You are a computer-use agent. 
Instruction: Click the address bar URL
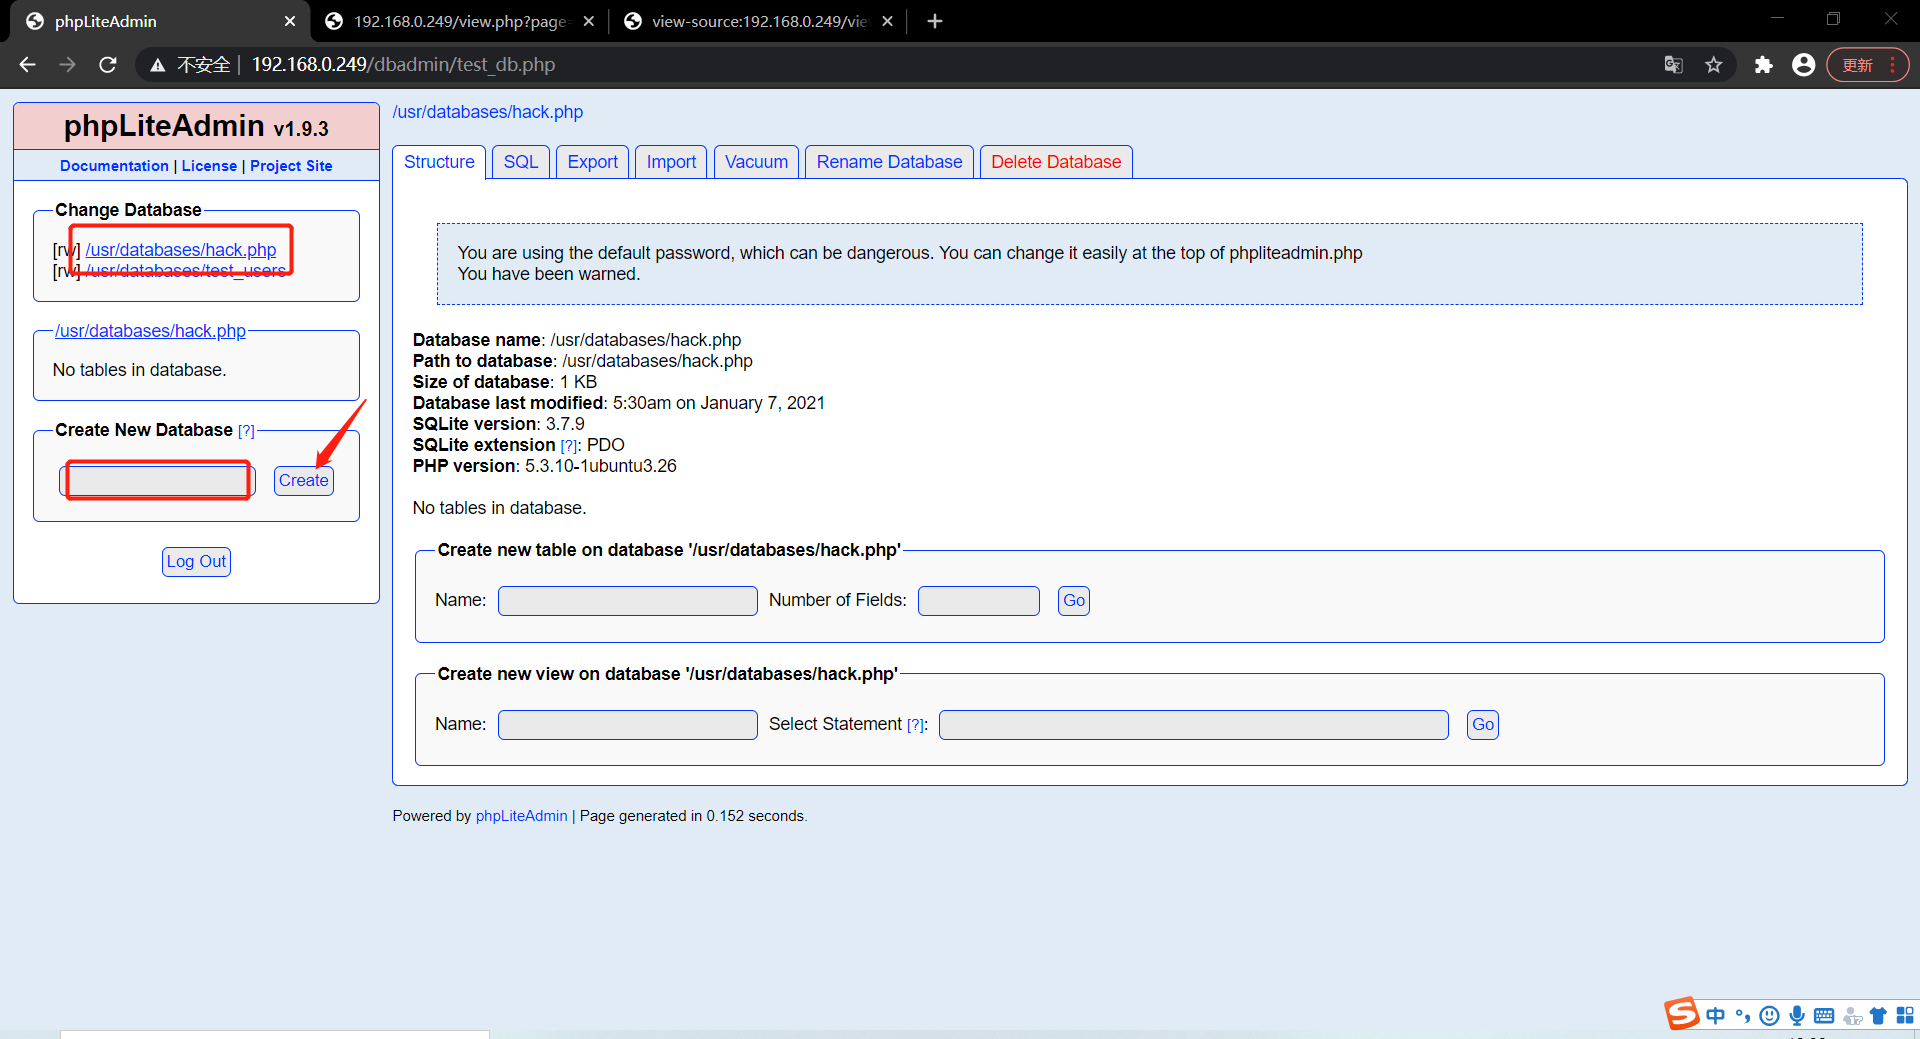point(403,65)
